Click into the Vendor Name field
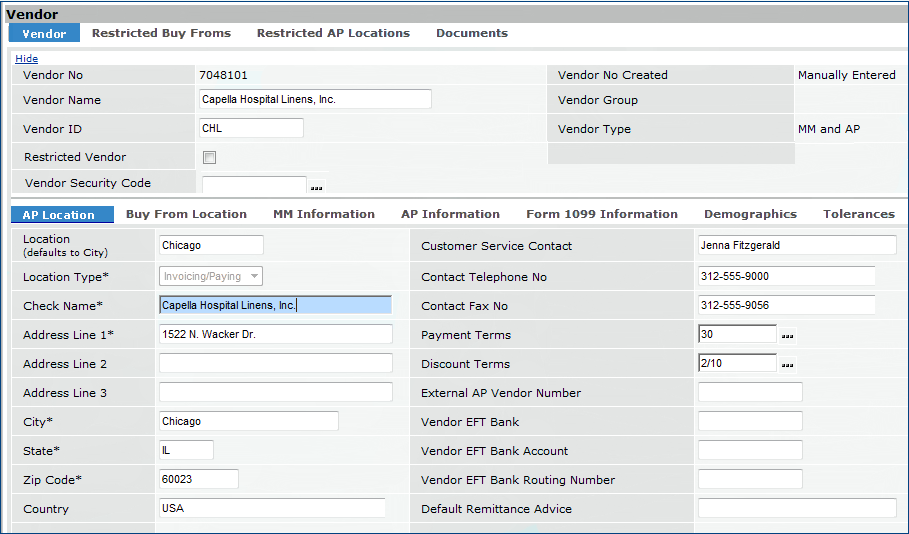The width and height of the screenshot is (909, 534). pos(315,99)
